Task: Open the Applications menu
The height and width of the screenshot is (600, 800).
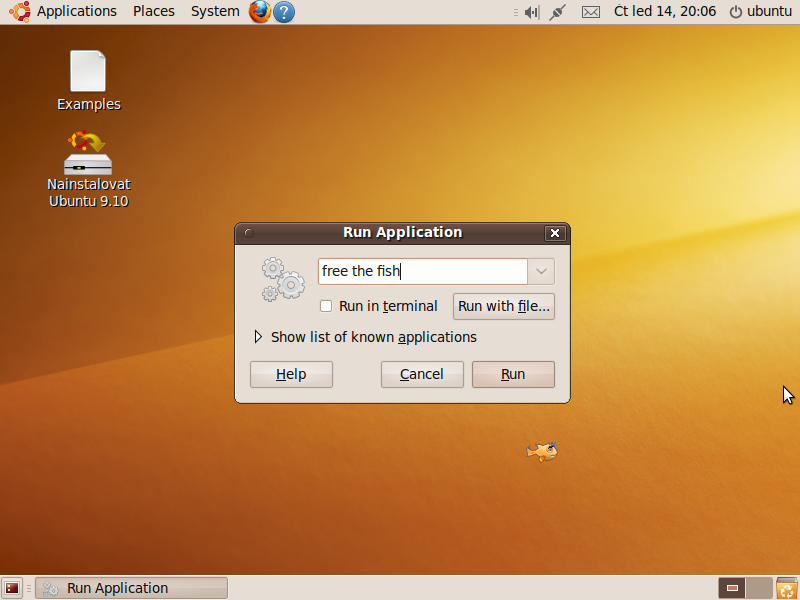Action: [77, 11]
